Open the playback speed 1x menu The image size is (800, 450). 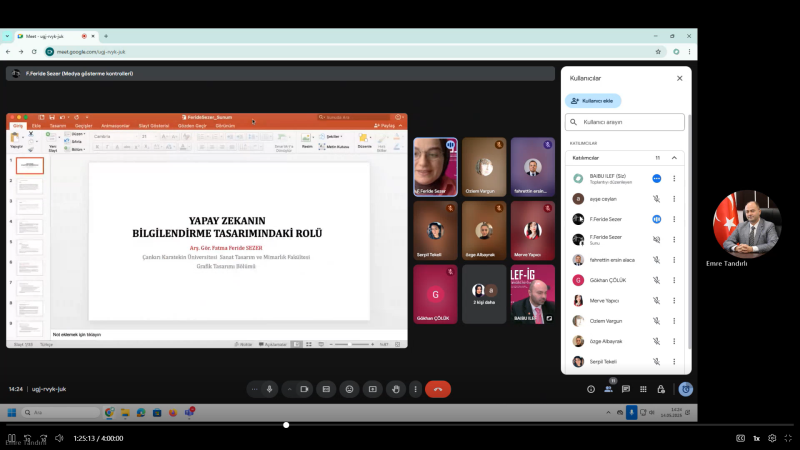pos(757,438)
